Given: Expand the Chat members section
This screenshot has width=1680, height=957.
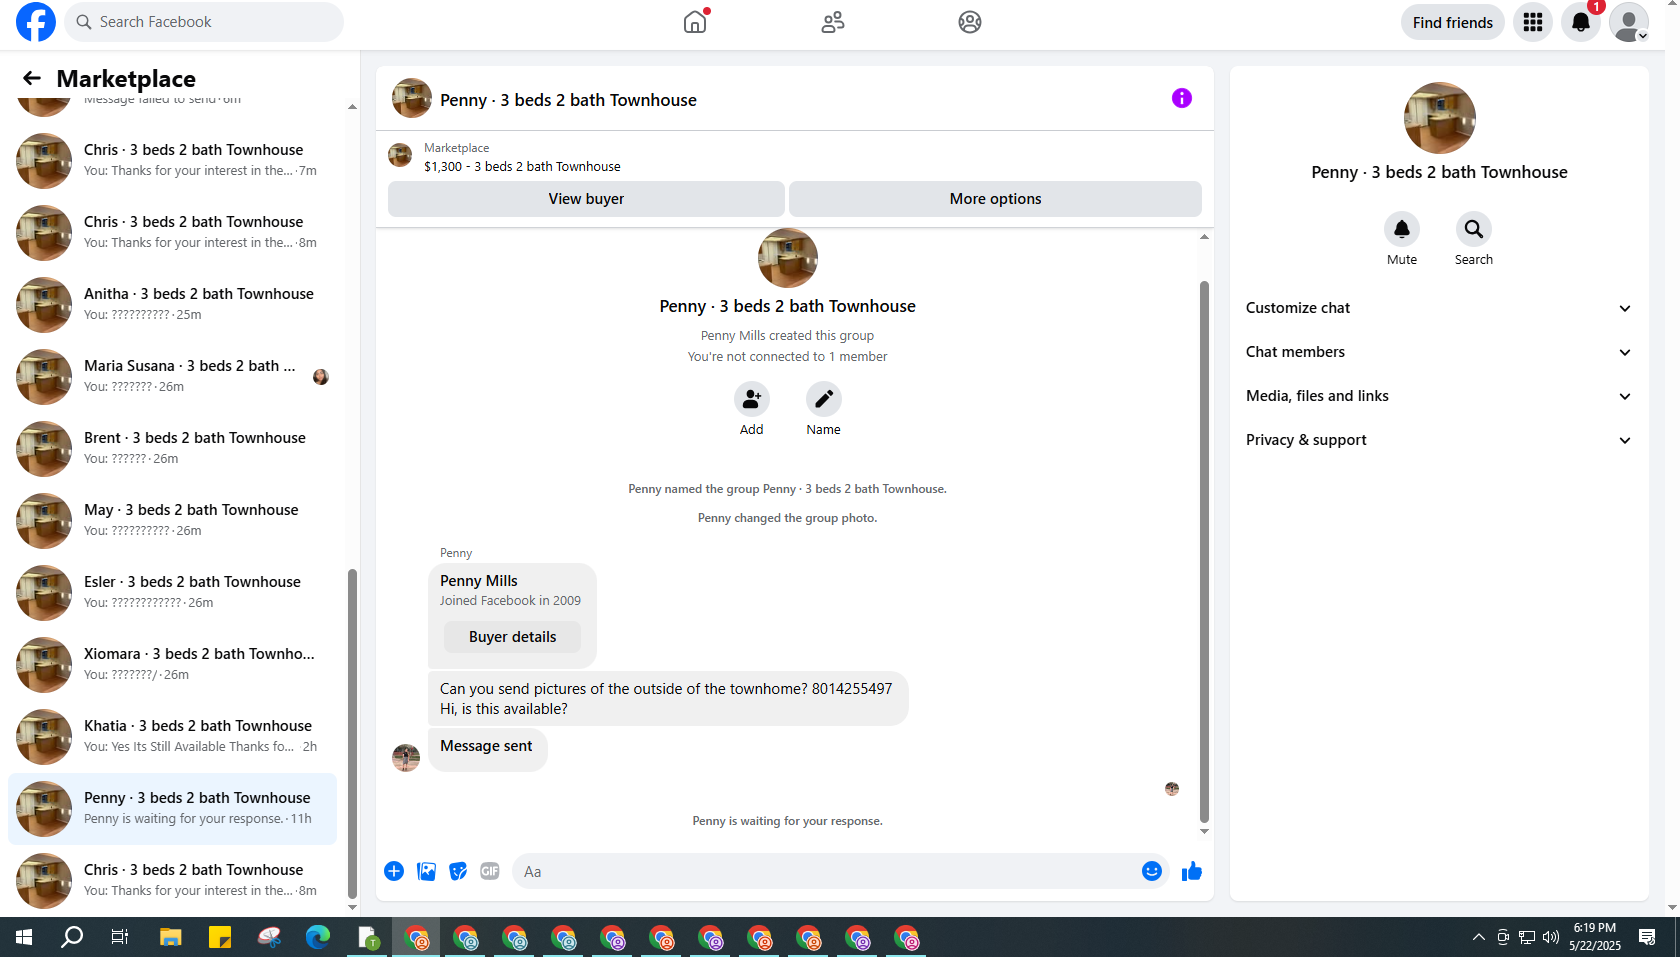Looking at the screenshot, I should coord(1439,352).
